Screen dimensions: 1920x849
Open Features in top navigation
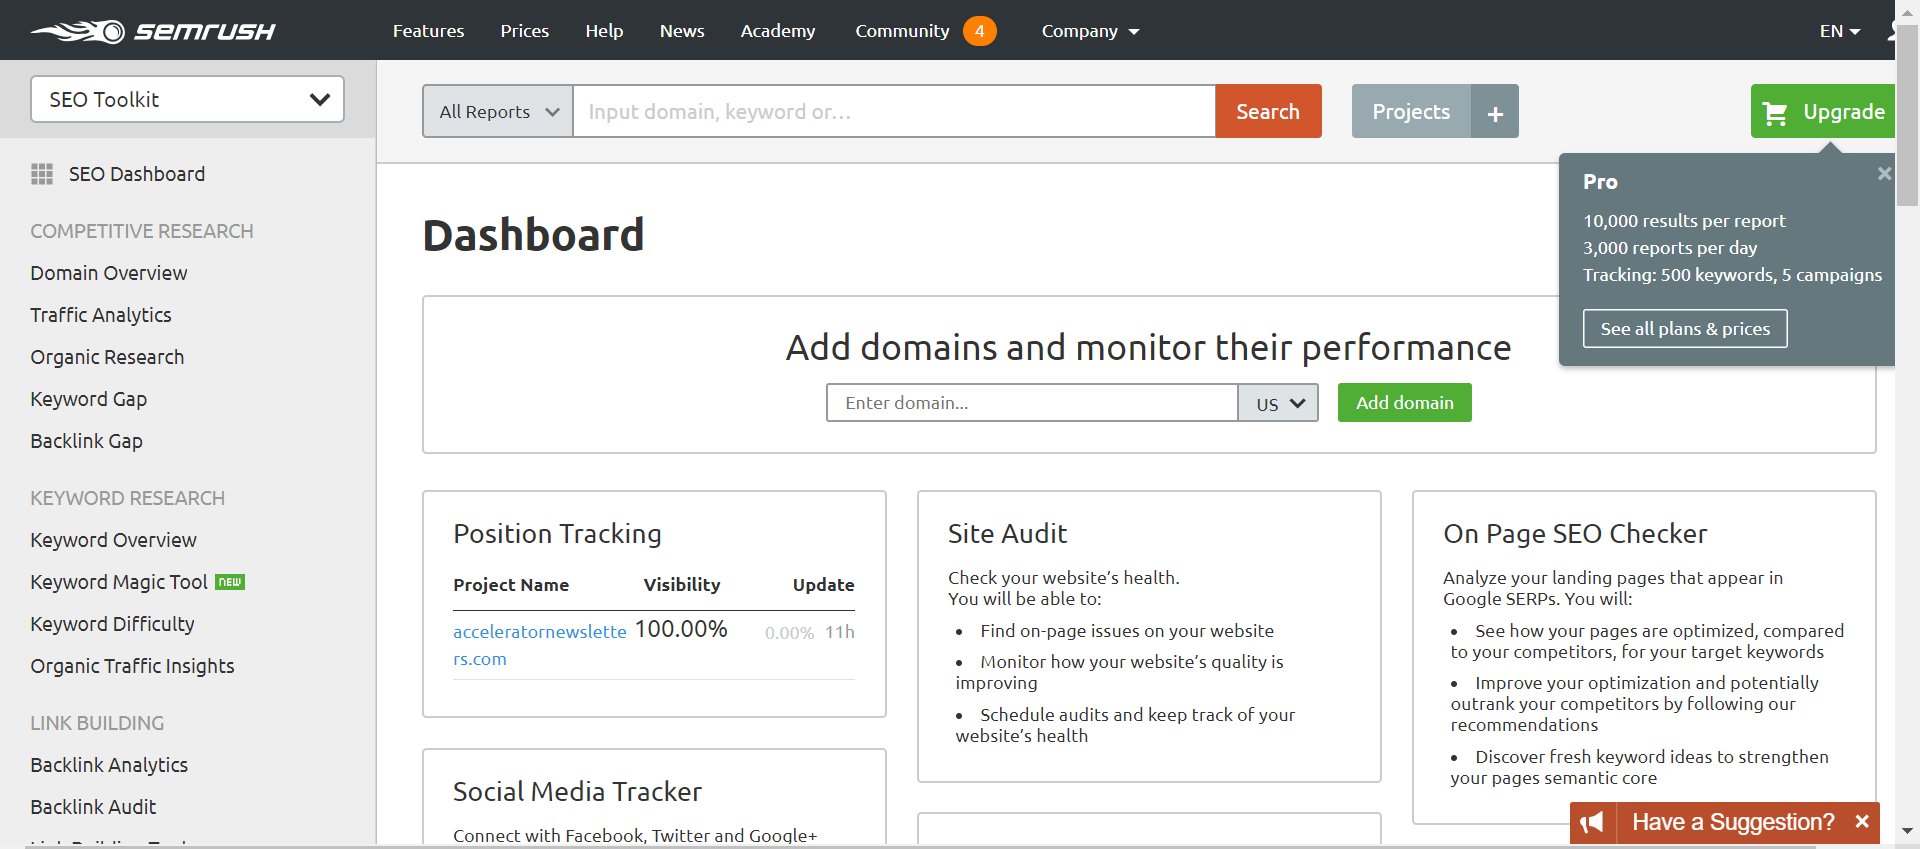click(428, 31)
